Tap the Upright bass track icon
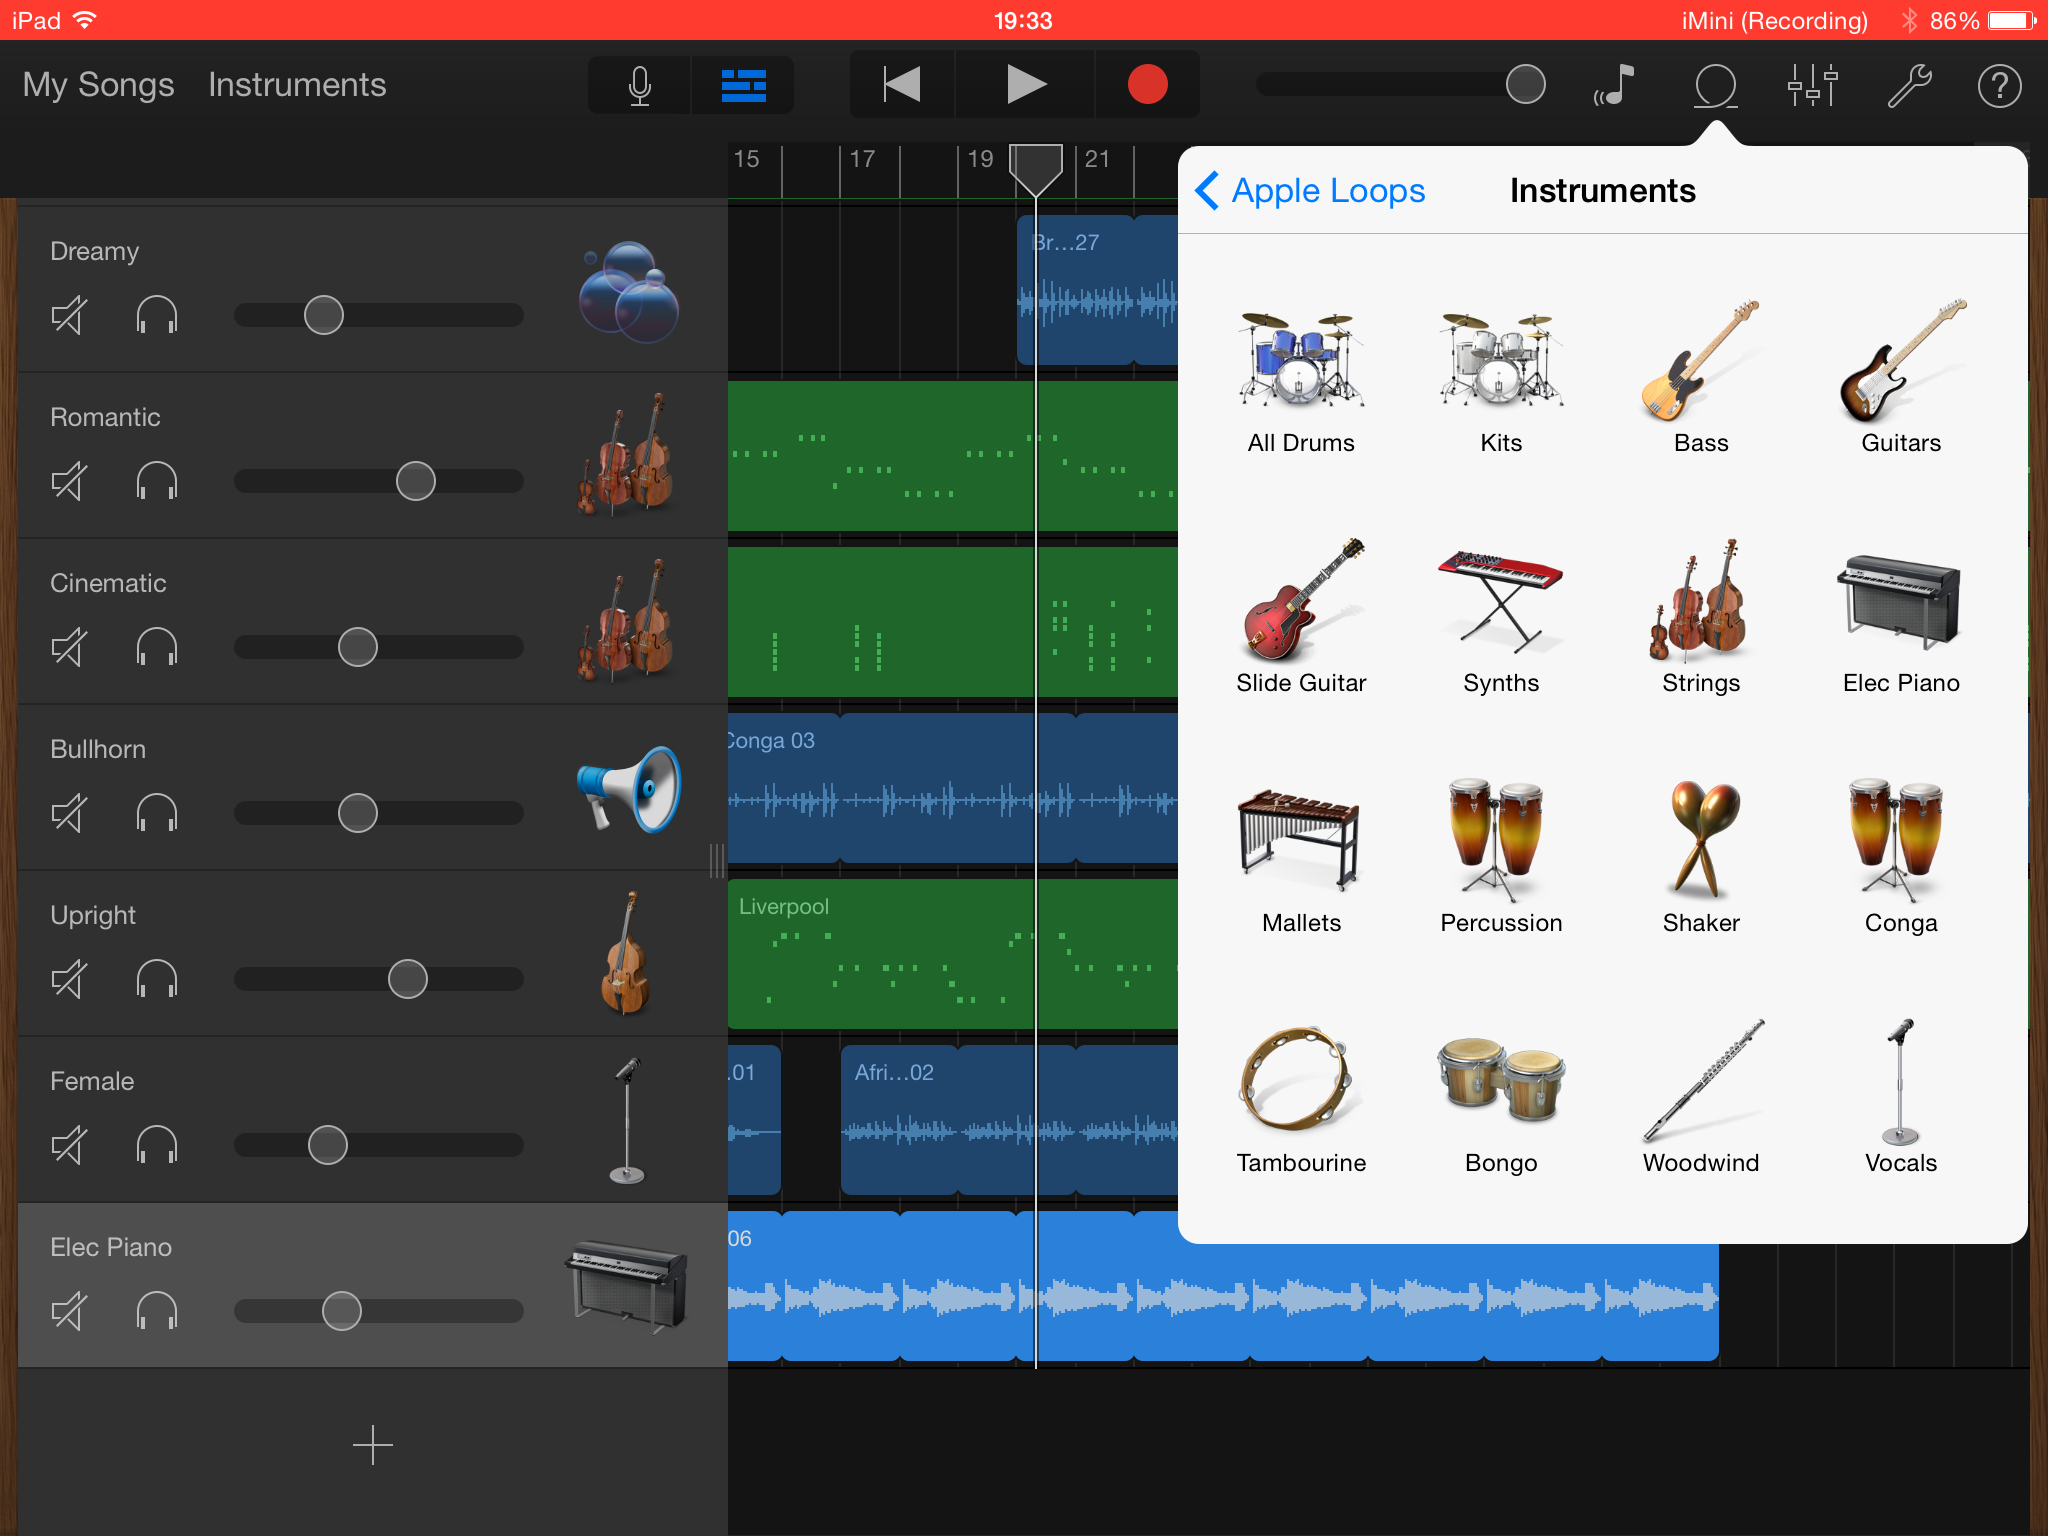The height and width of the screenshot is (1536, 2048). point(626,954)
